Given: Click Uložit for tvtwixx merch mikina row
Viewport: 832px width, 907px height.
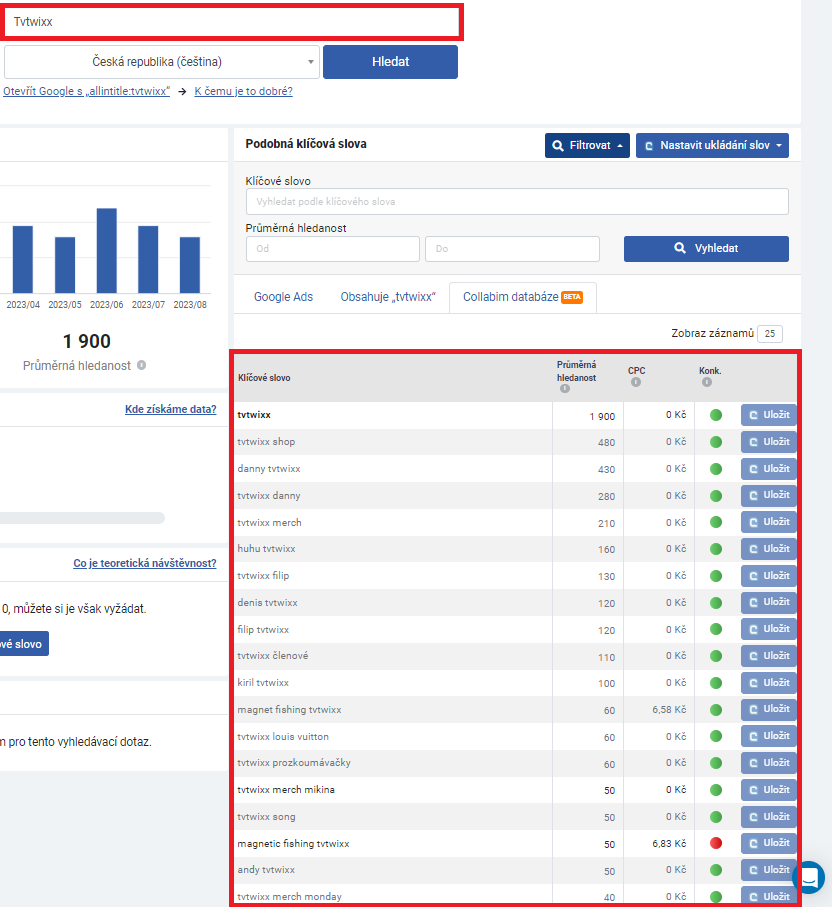Looking at the screenshot, I should click(769, 790).
